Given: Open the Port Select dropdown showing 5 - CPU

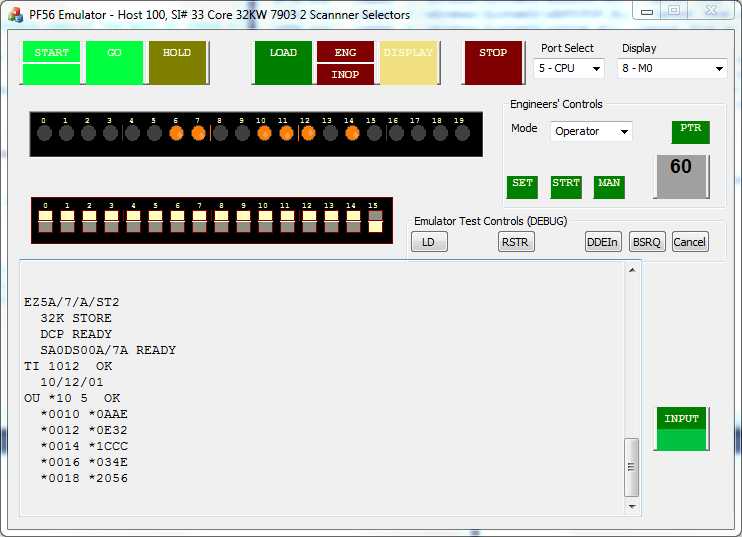Looking at the screenshot, I should tap(569, 69).
